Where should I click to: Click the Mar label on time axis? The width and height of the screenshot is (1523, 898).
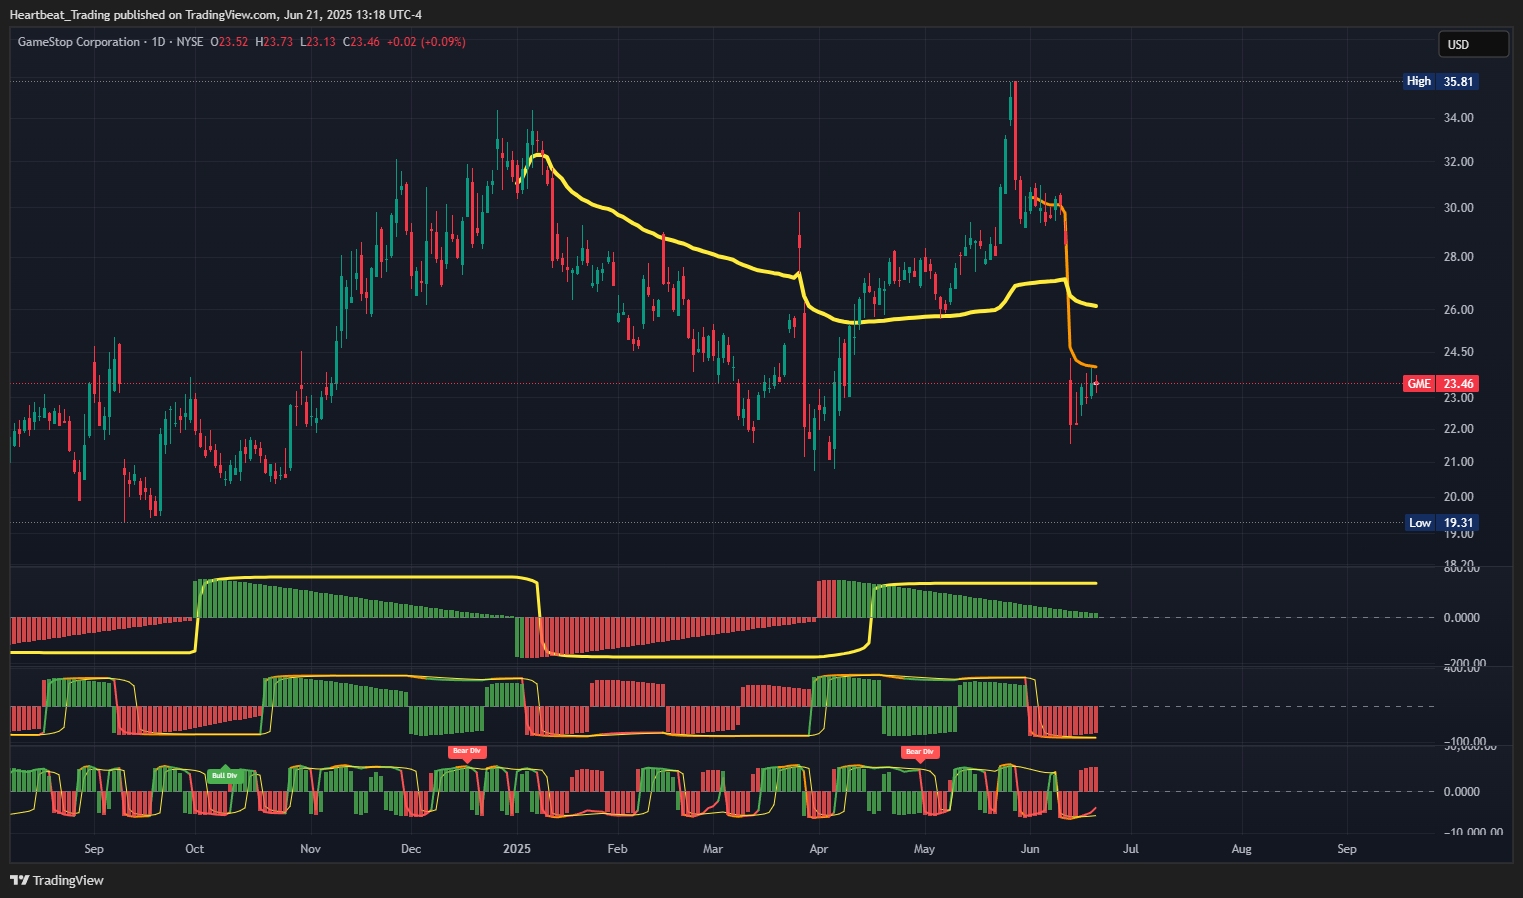(713, 849)
